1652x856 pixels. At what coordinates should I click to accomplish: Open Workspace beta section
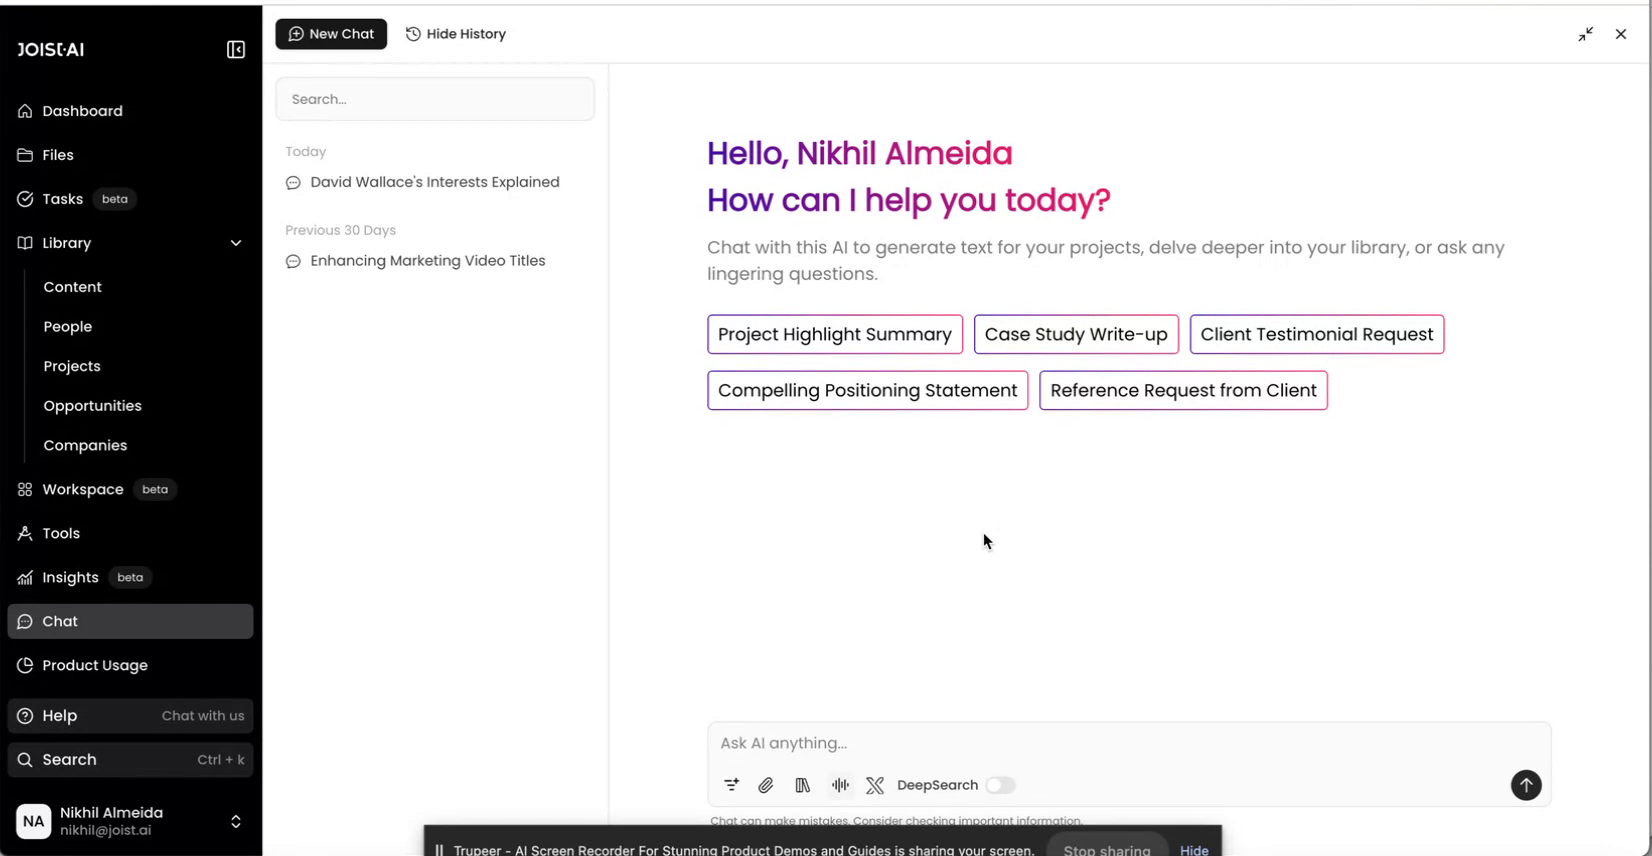(x=130, y=489)
